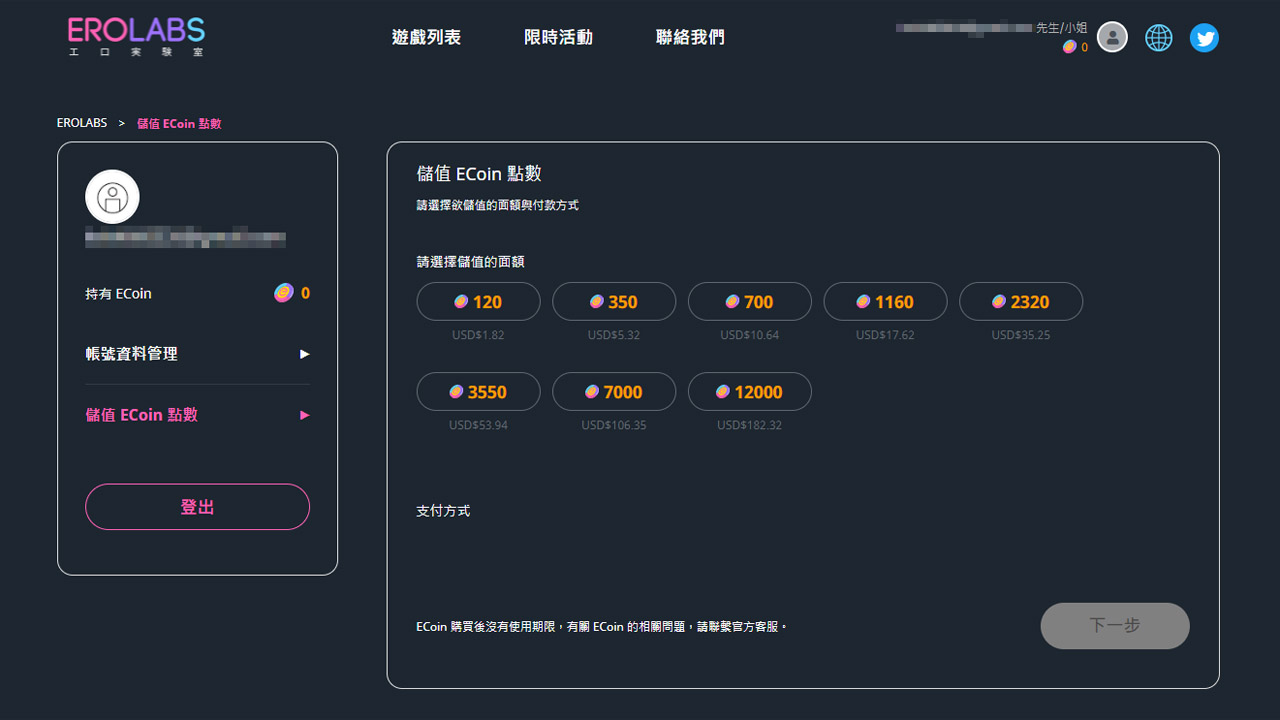Image resolution: width=1280 pixels, height=720 pixels.
Task: Open 遊戲列表 menu
Action: [426, 37]
